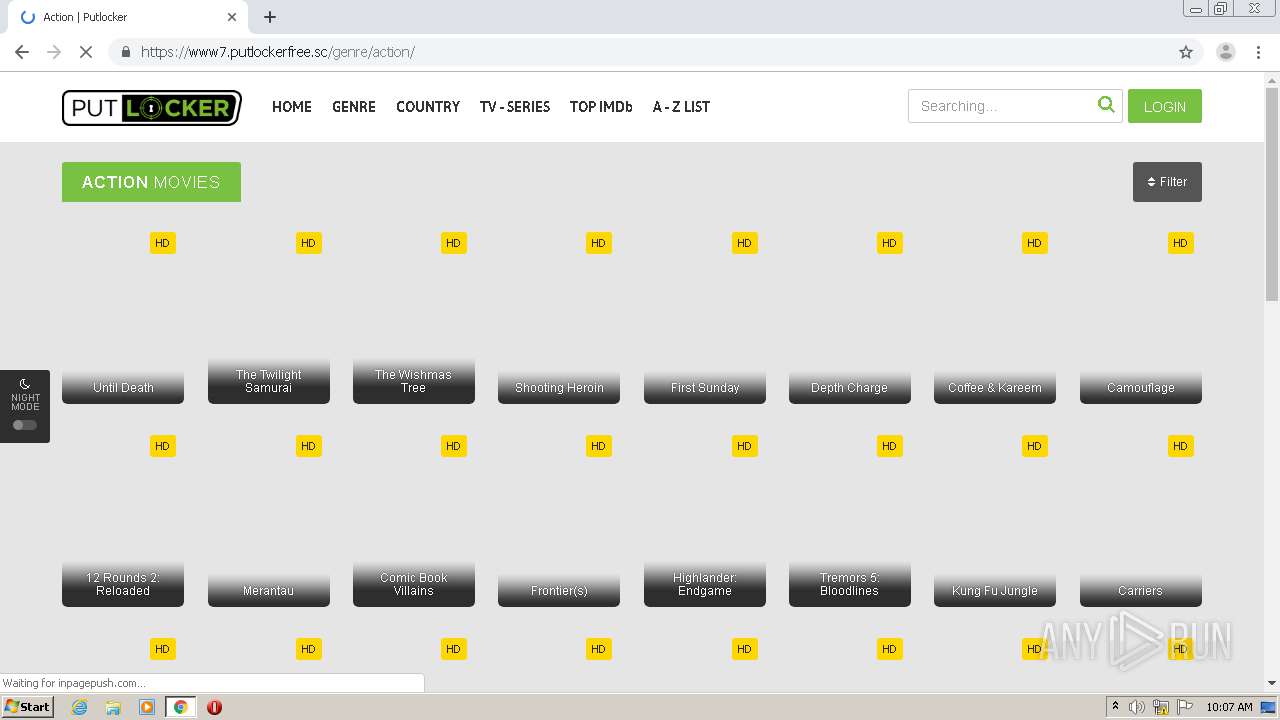Open the Coffee & Kareem movie
This screenshot has width=1280, height=720.
click(x=995, y=318)
